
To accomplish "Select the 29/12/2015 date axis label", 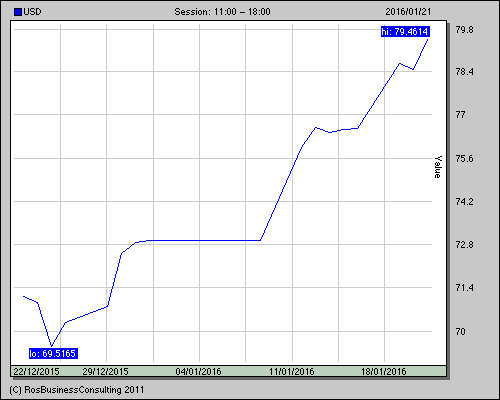I will click(x=105, y=371).
